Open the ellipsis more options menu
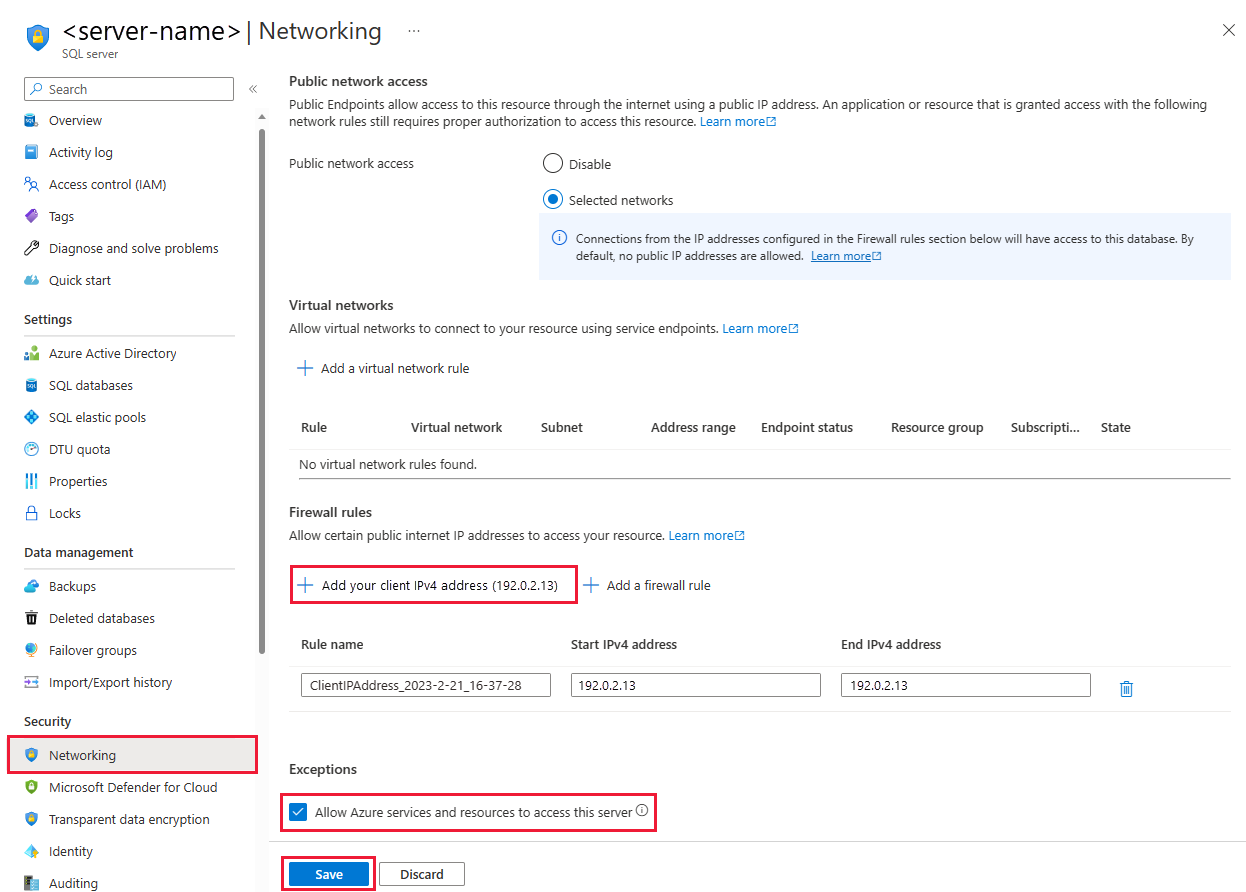1246x892 pixels. (x=414, y=31)
